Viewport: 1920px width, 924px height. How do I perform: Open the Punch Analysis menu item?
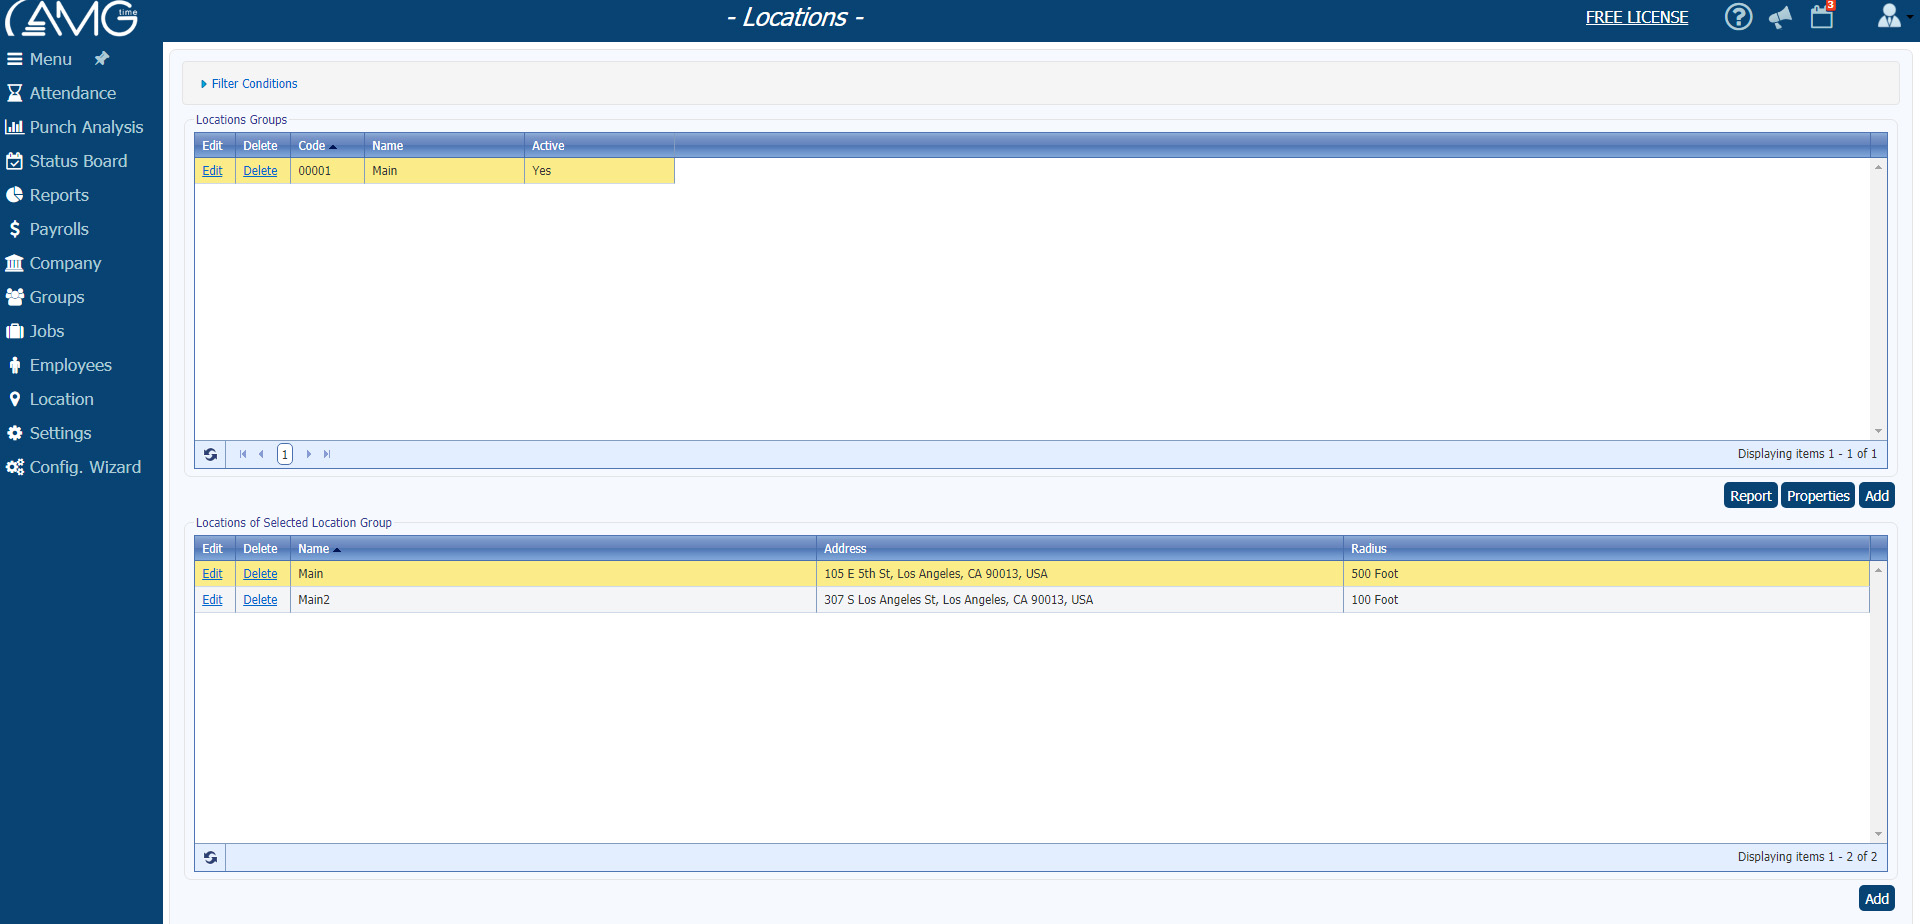click(x=86, y=127)
